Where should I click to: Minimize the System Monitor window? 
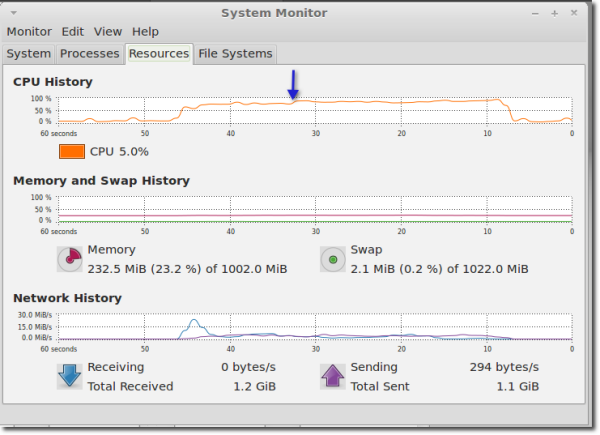pos(535,14)
